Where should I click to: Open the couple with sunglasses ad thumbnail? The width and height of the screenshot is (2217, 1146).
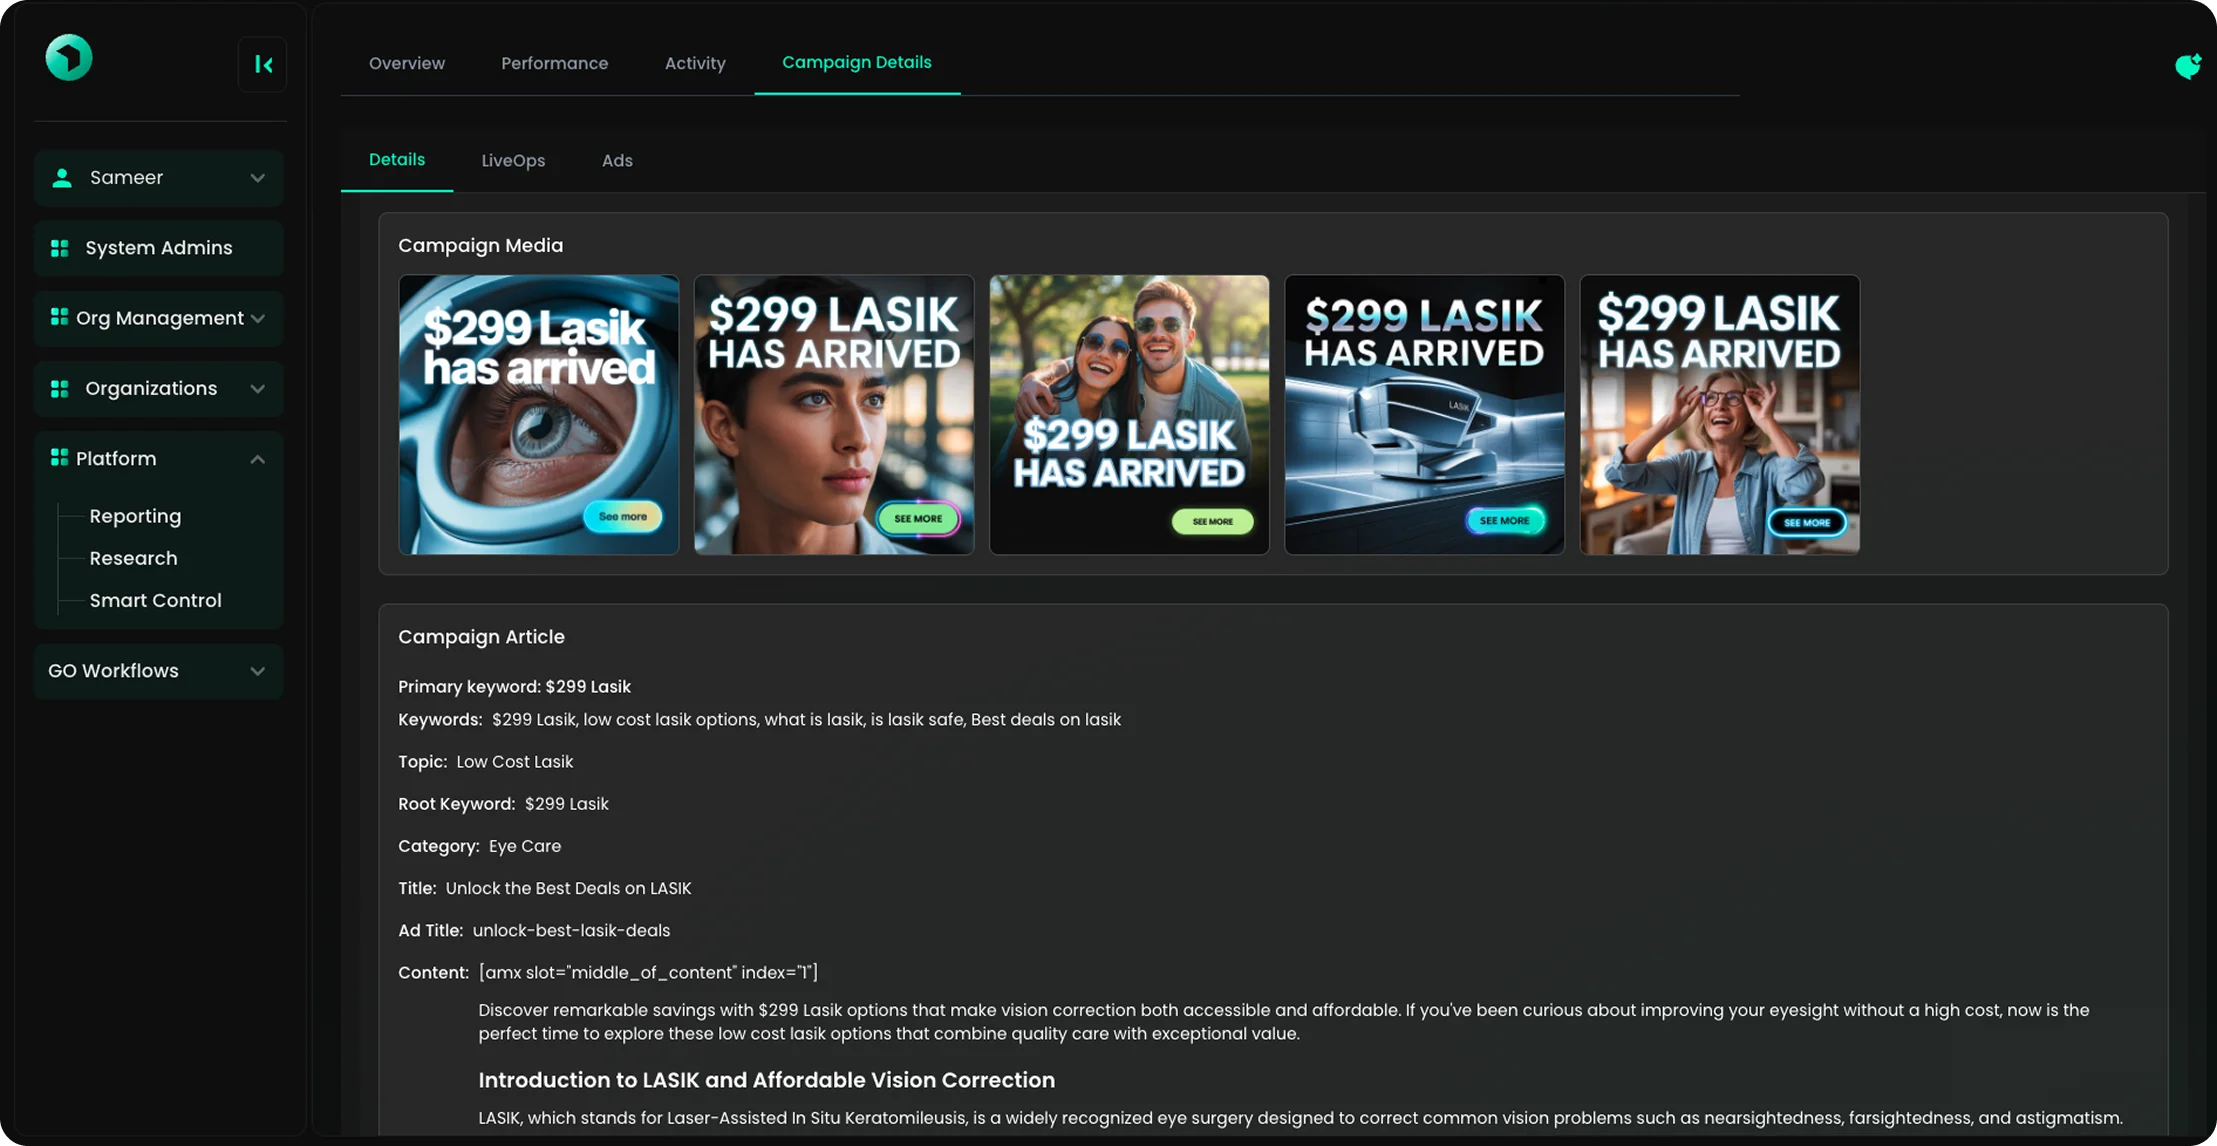point(1129,415)
